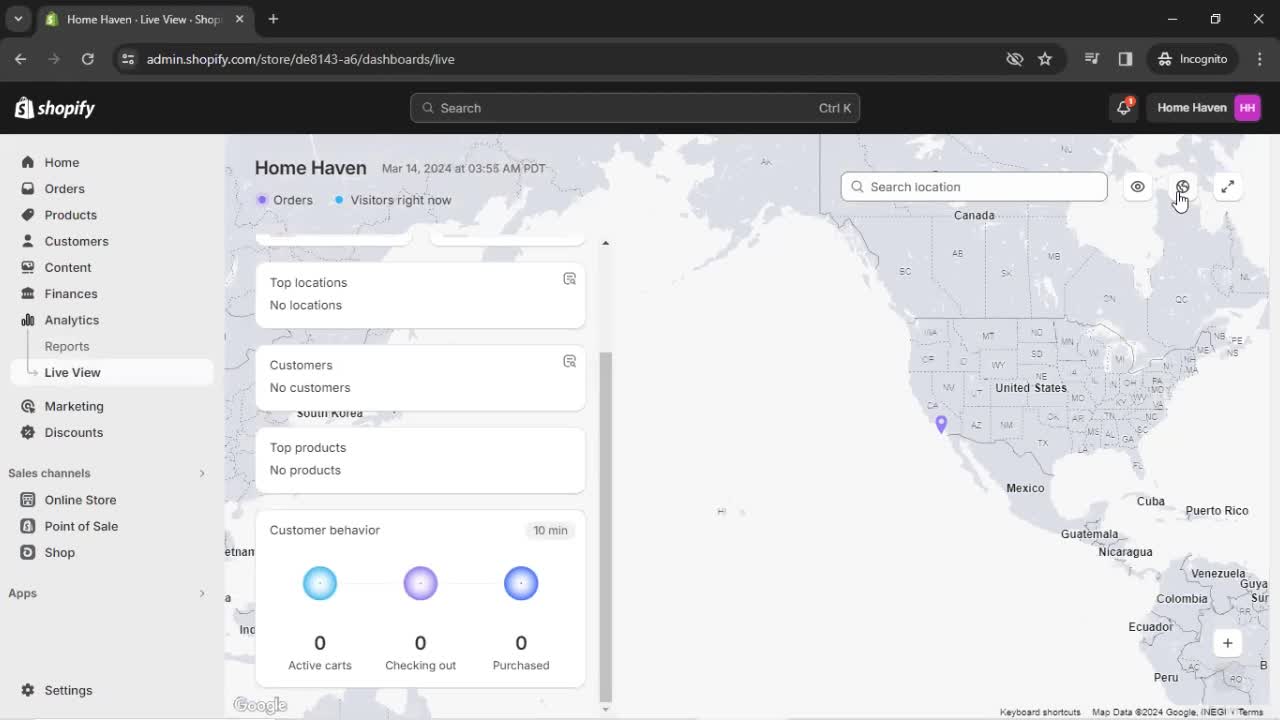The image size is (1280, 720).
Task: Open Content in sidebar
Action: tap(68, 267)
